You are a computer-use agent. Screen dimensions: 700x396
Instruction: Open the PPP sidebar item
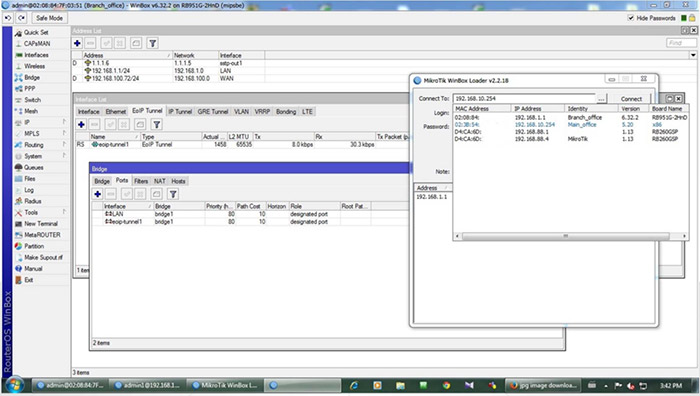click(x=29, y=88)
